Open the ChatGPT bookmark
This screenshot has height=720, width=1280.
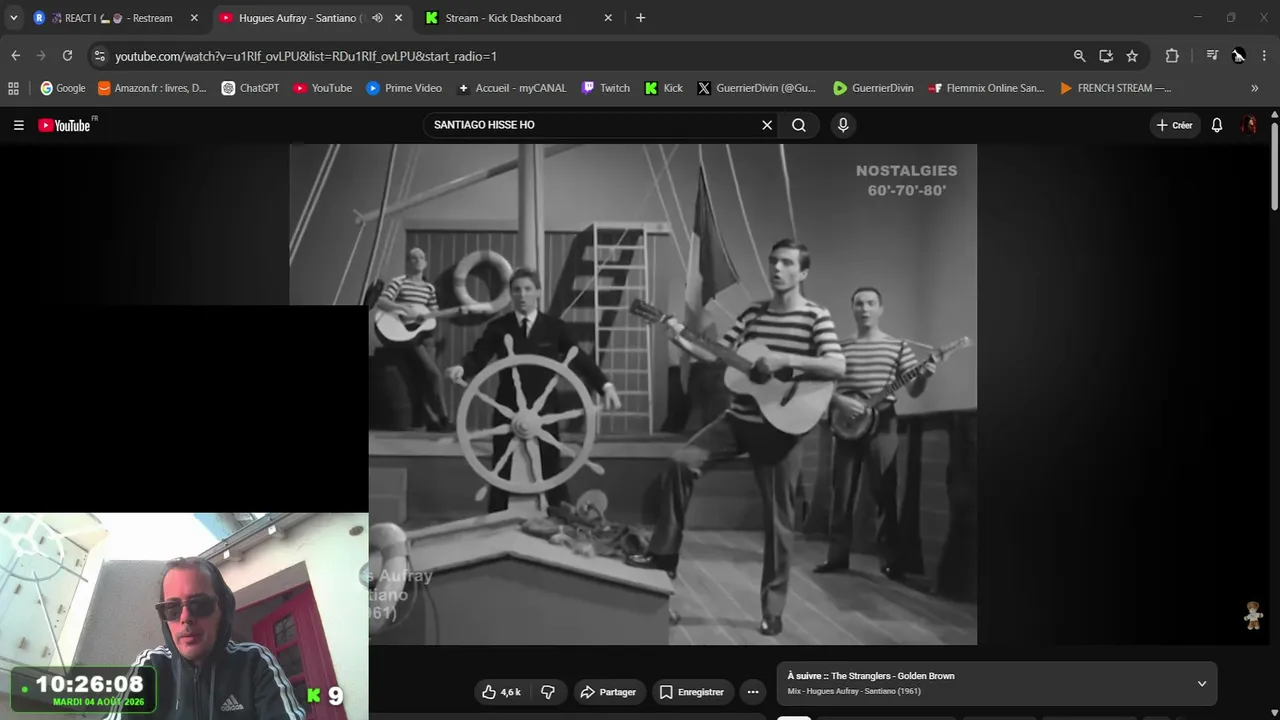pyautogui.click(x=250, y=88)
